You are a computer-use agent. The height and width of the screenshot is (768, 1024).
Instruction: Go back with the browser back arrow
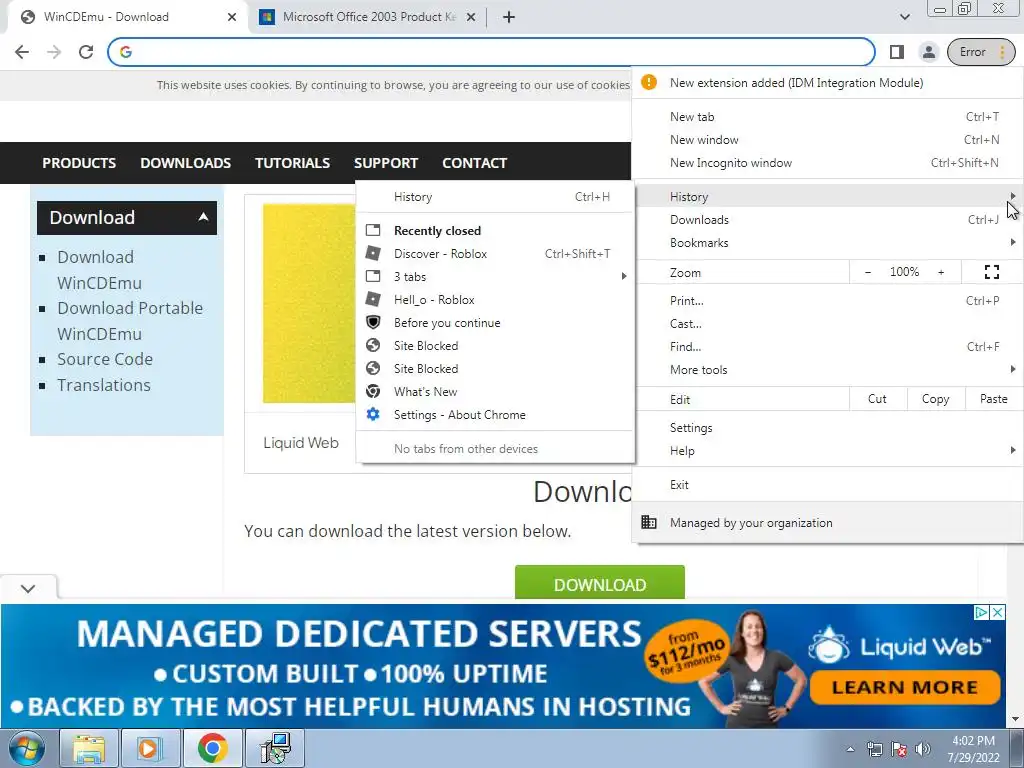tap(22, 52)
